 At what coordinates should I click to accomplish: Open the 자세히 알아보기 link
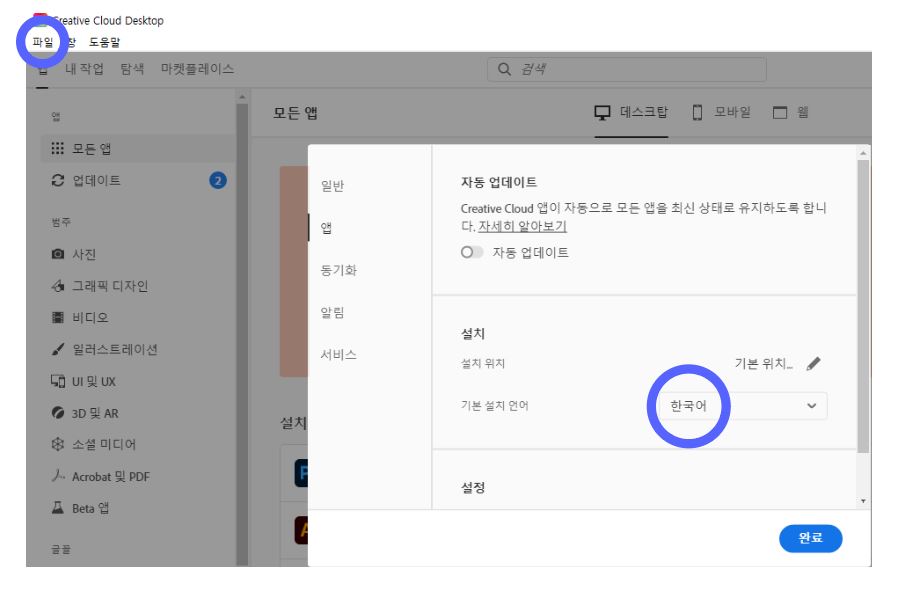(x=522, y=226)
